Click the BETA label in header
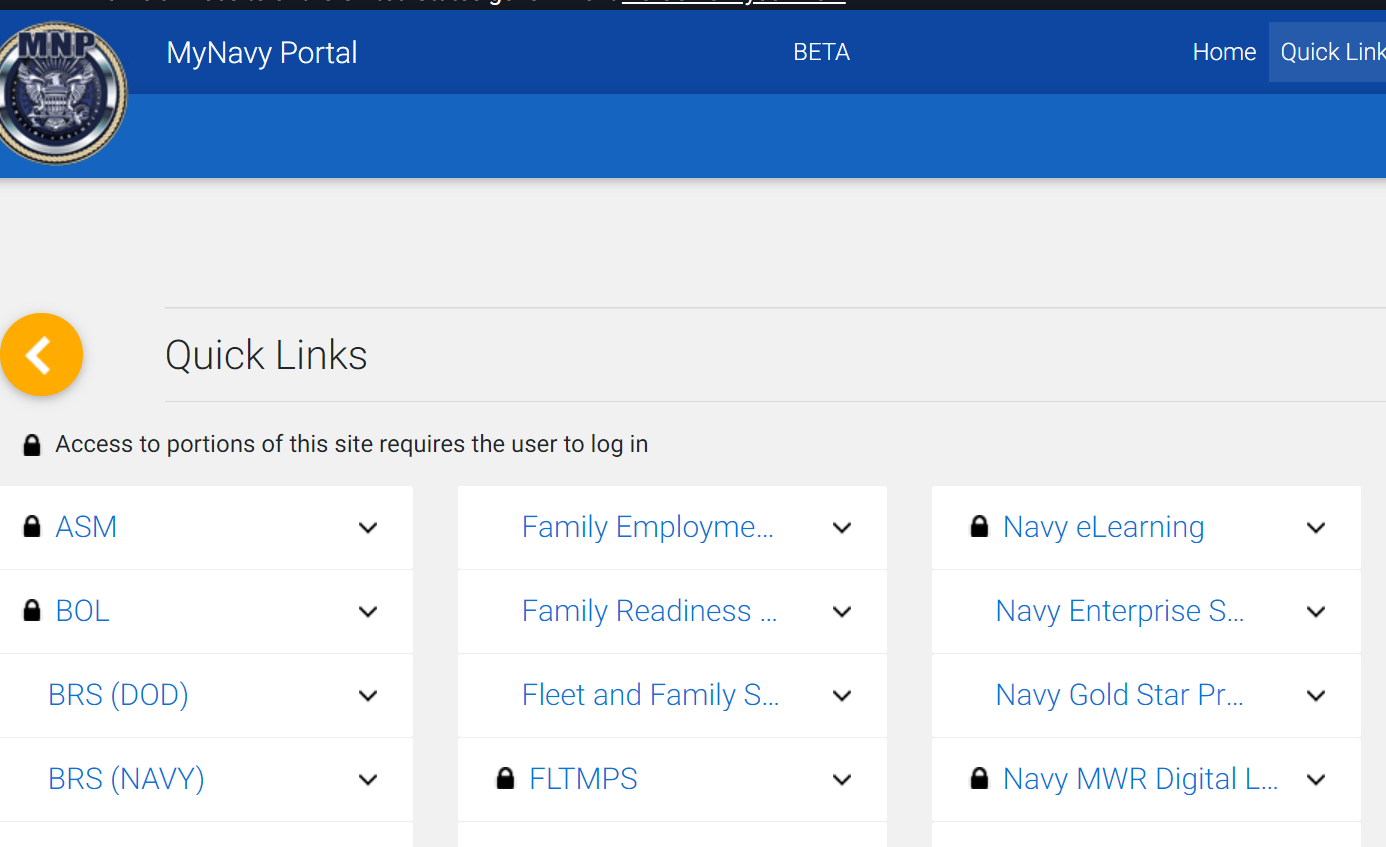This screenshot has height=847, width=1386. [821, 52]
